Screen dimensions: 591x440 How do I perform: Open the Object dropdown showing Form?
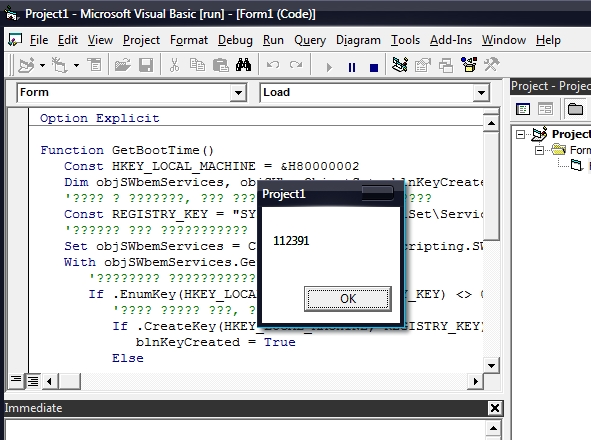point(238,93)
